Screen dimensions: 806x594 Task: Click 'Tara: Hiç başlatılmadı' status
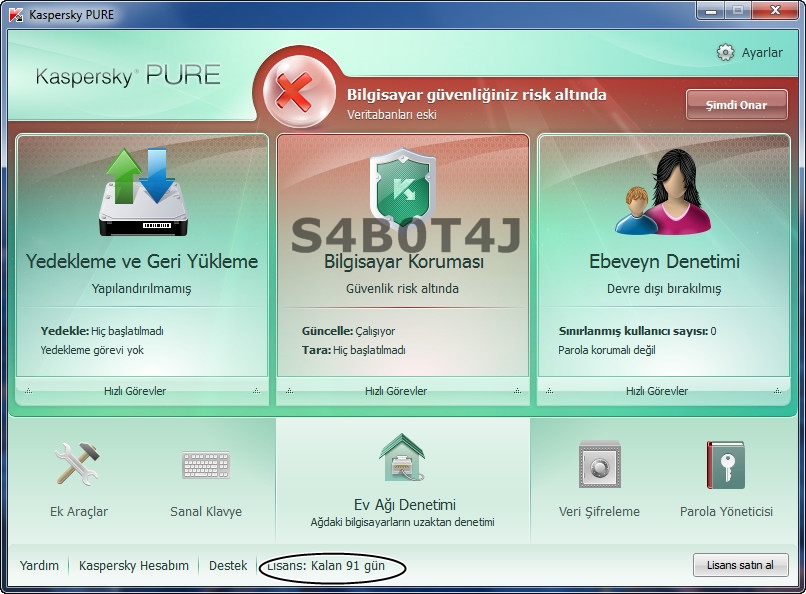pyautogui.click(x=354, y=350)
